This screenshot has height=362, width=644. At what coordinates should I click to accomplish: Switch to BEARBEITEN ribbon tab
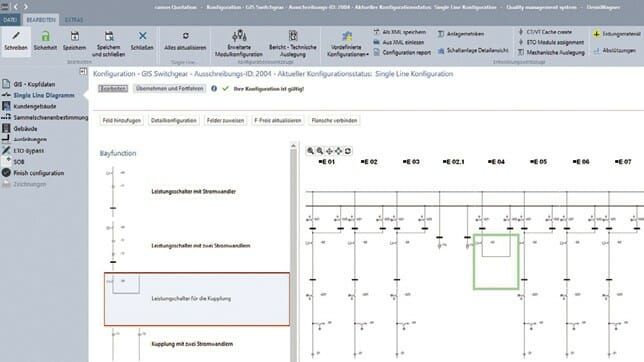pos(41,20)
